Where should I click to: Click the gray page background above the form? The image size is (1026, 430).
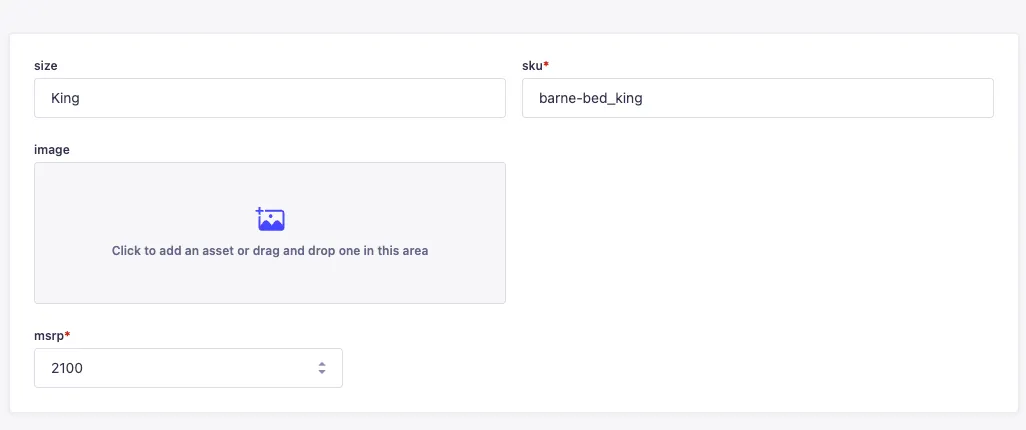coord(512,15)
